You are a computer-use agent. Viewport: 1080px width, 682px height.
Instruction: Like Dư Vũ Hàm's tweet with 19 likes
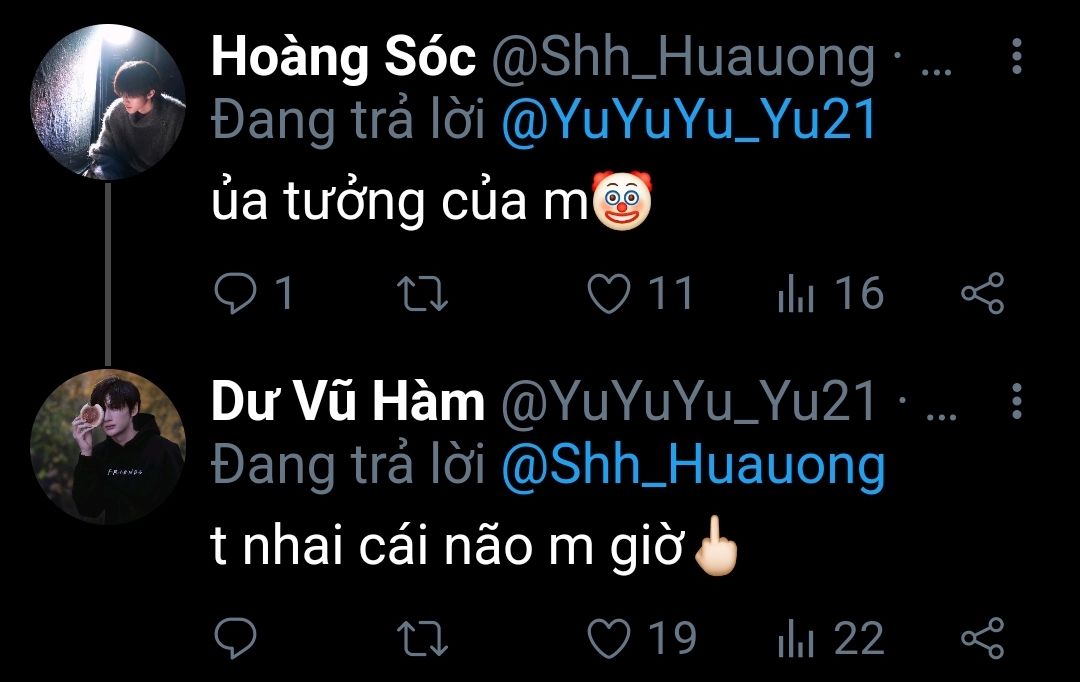pyautogui.click(x=609, y=638)
